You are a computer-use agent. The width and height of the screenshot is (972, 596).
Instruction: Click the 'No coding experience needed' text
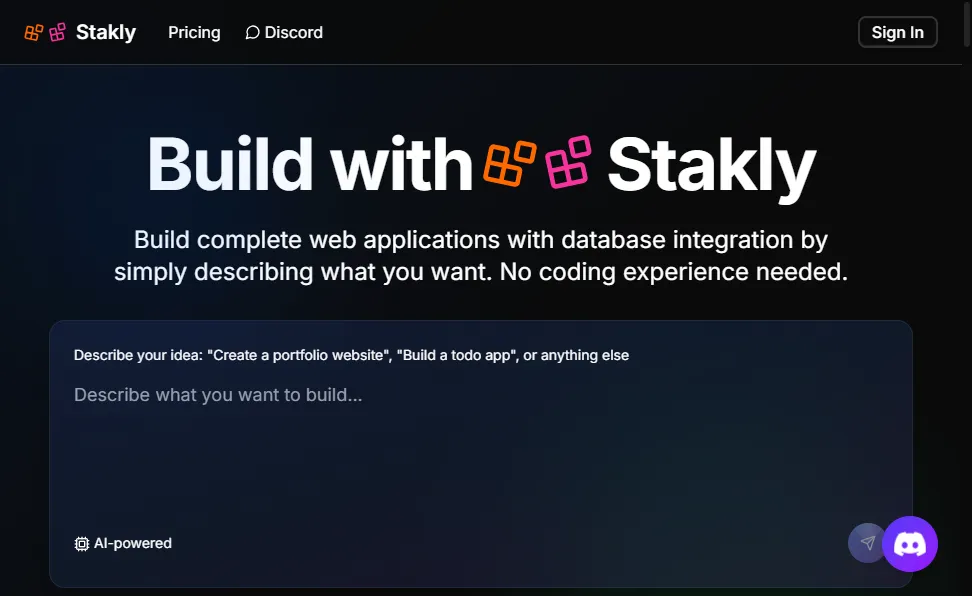coord(673,272)
